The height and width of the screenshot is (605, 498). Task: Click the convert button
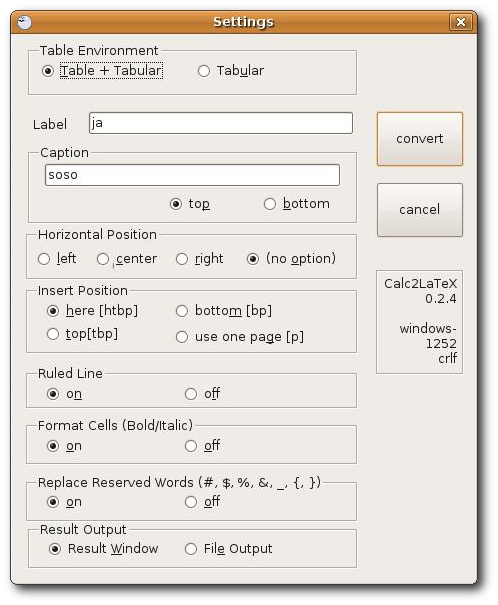pos(420,139)
